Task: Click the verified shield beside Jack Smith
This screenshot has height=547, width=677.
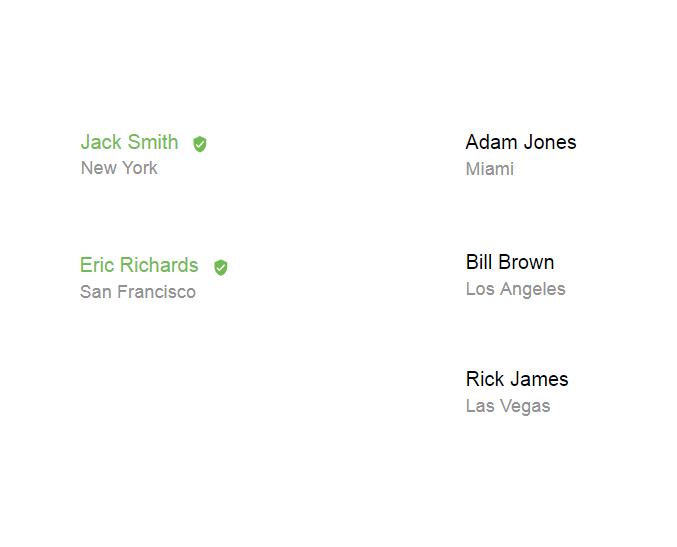Action: click(200, 144)
